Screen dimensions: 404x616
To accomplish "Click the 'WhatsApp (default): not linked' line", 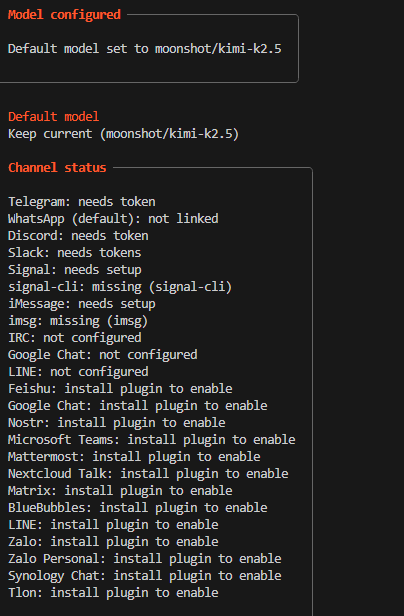I will pyautogui.click(x=113, y=219).
